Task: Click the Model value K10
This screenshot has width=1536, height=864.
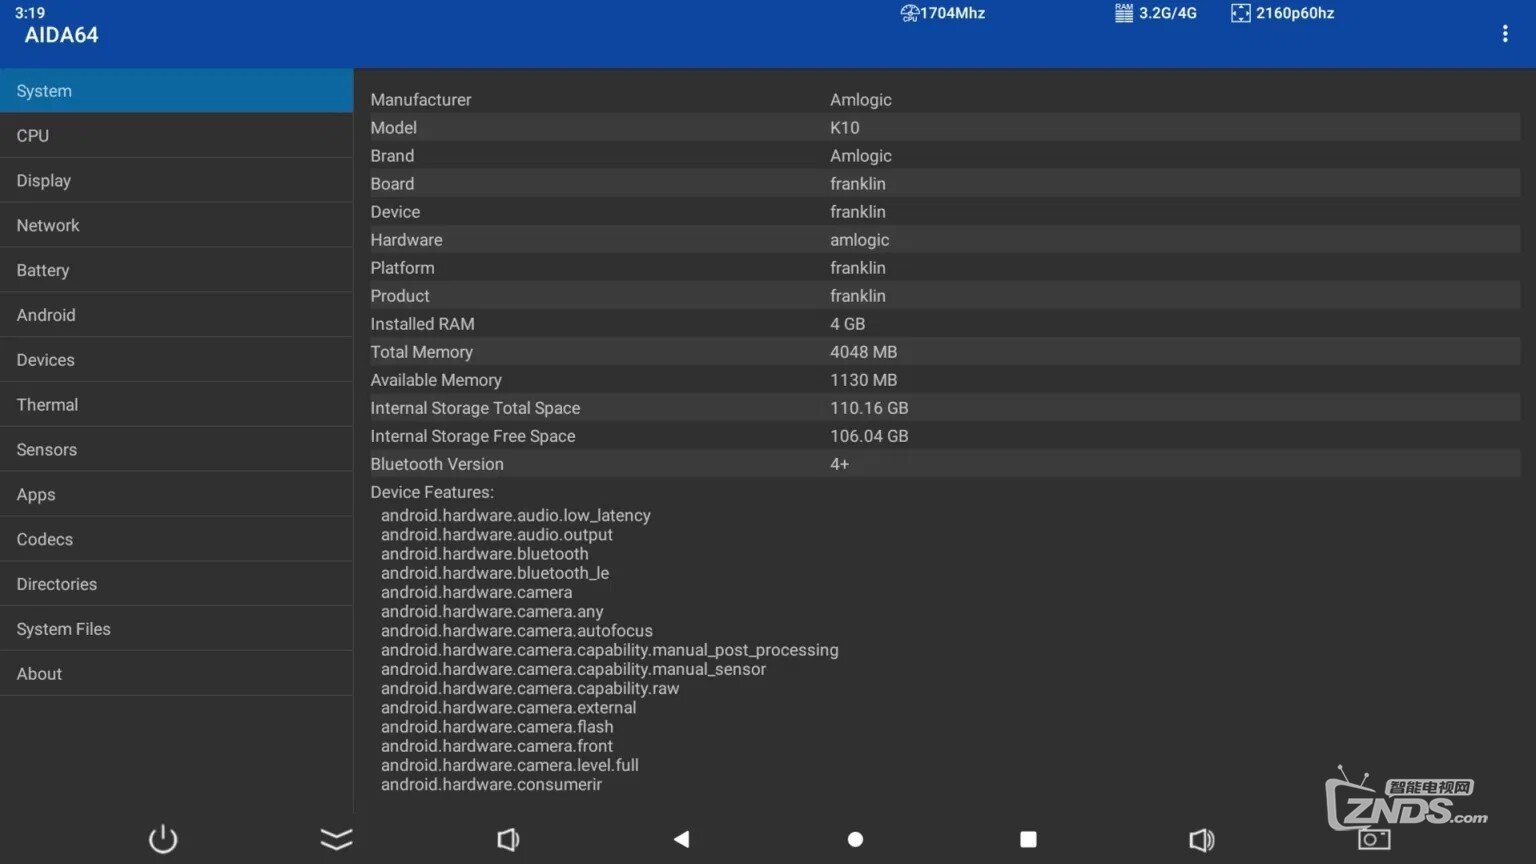Action: click(x=845, y=128)
